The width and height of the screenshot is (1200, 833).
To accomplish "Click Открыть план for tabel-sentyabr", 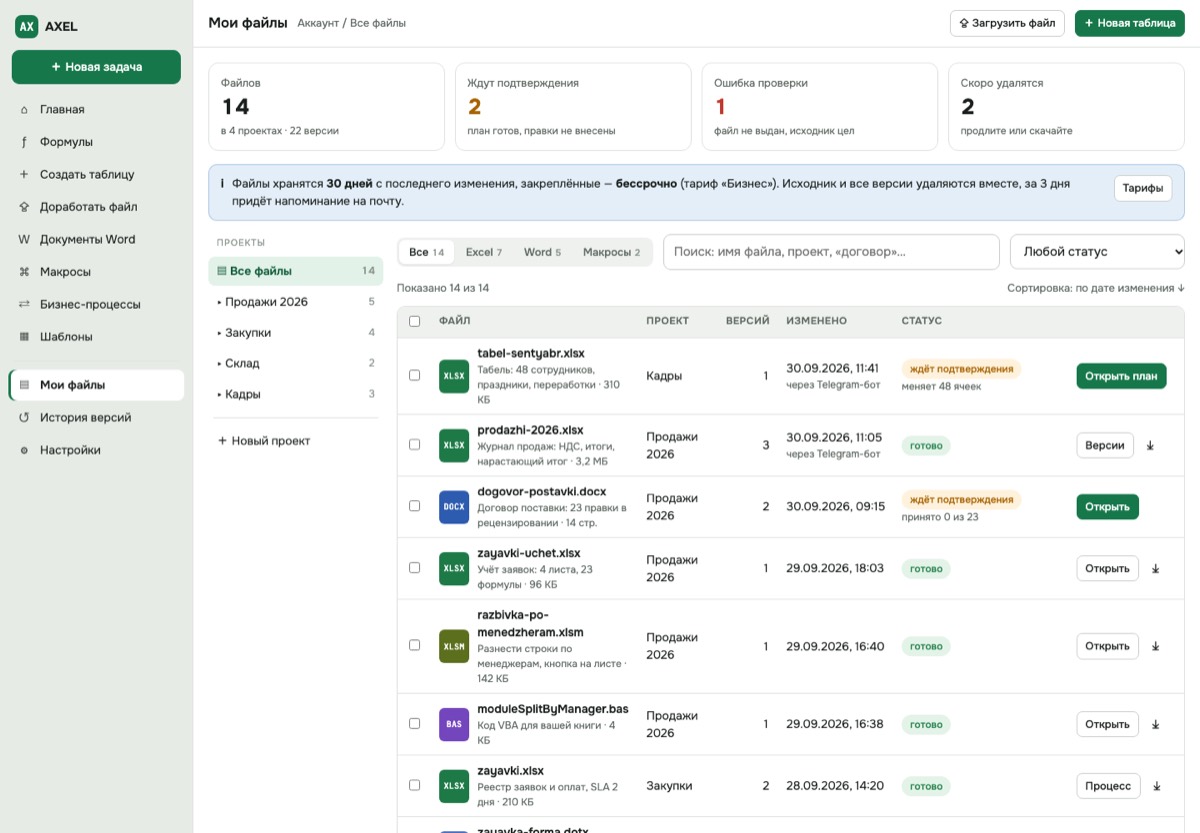I will click(1121, 376).
